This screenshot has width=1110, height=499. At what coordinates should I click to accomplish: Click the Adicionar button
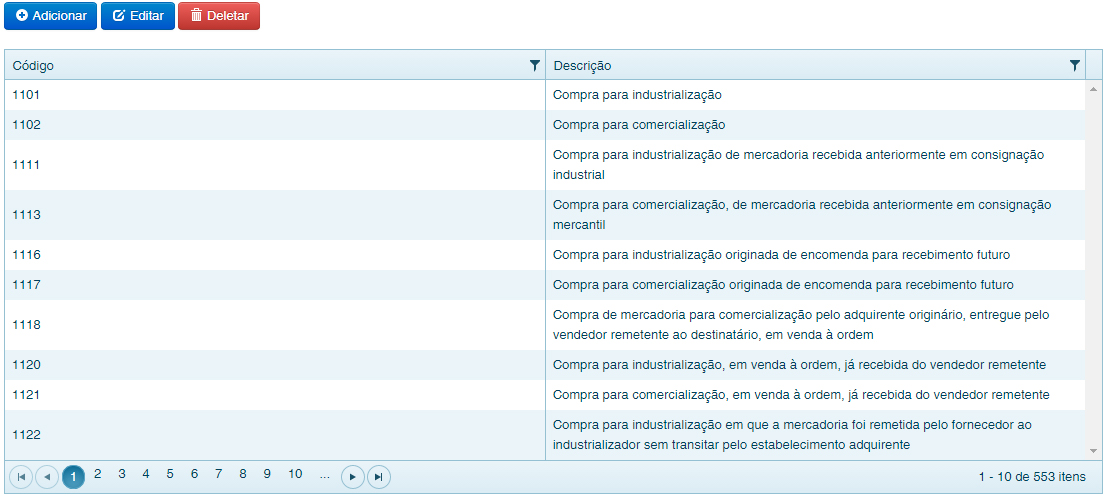(x=50, y=16)
